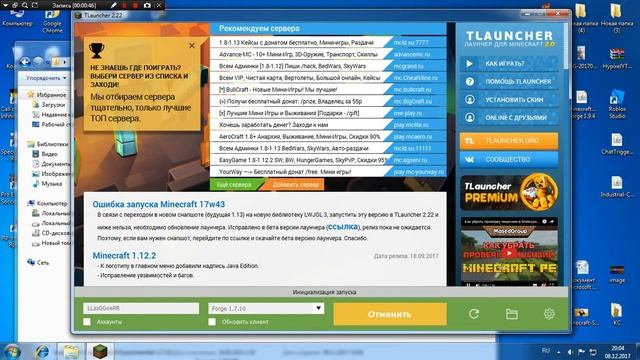Click server row 'AeroCraft 1.8+ Анархия'
The width and height of the screenshot is (640, 360).
click(x=328, y=137)
